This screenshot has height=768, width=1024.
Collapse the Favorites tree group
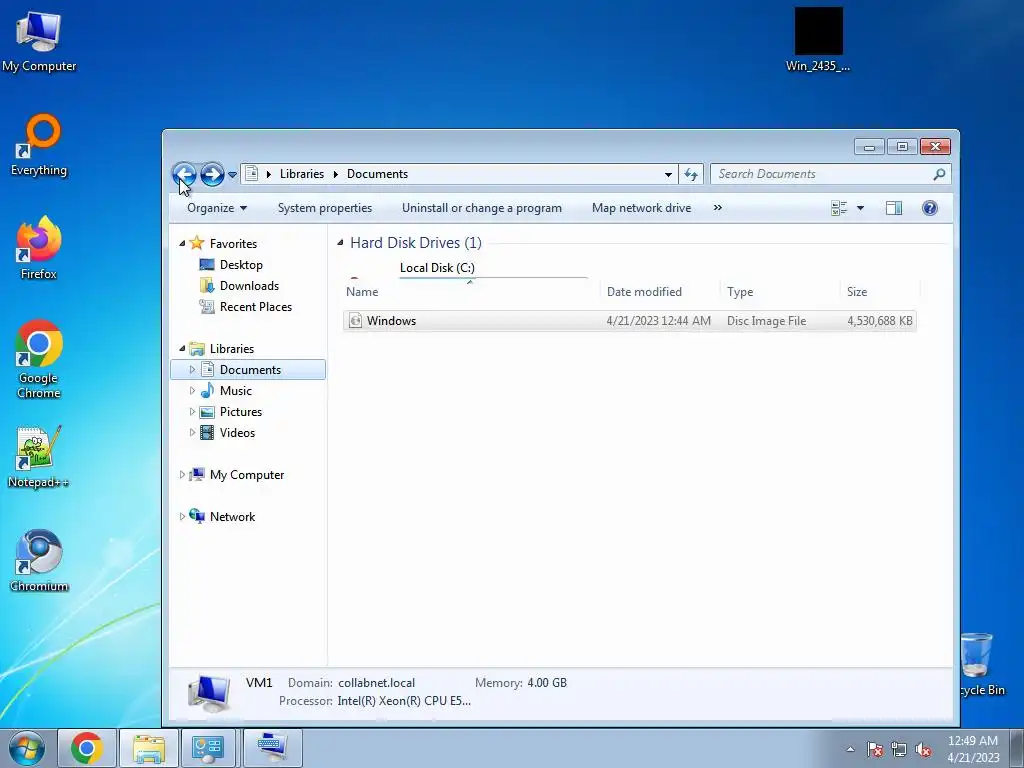(x=182, y=243)
